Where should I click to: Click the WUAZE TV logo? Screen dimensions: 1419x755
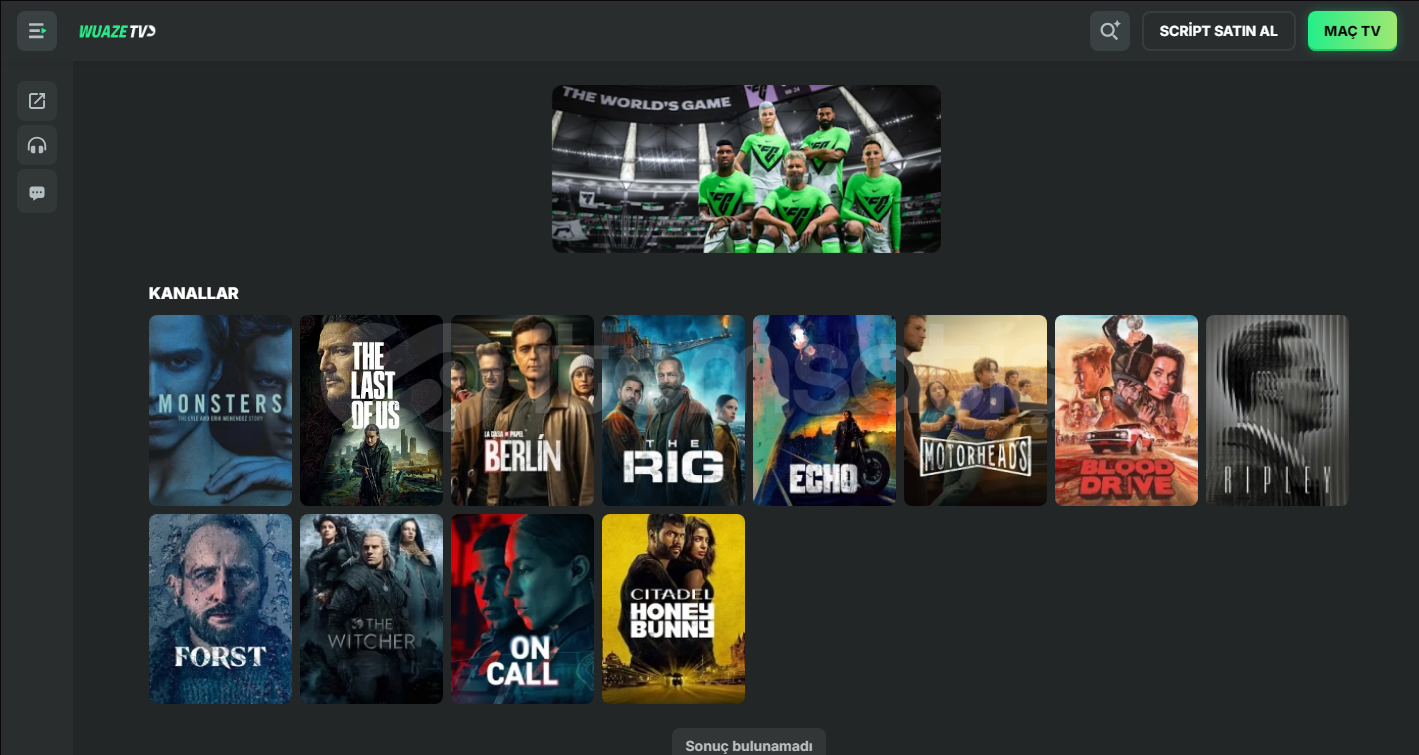tap(117, 31)
